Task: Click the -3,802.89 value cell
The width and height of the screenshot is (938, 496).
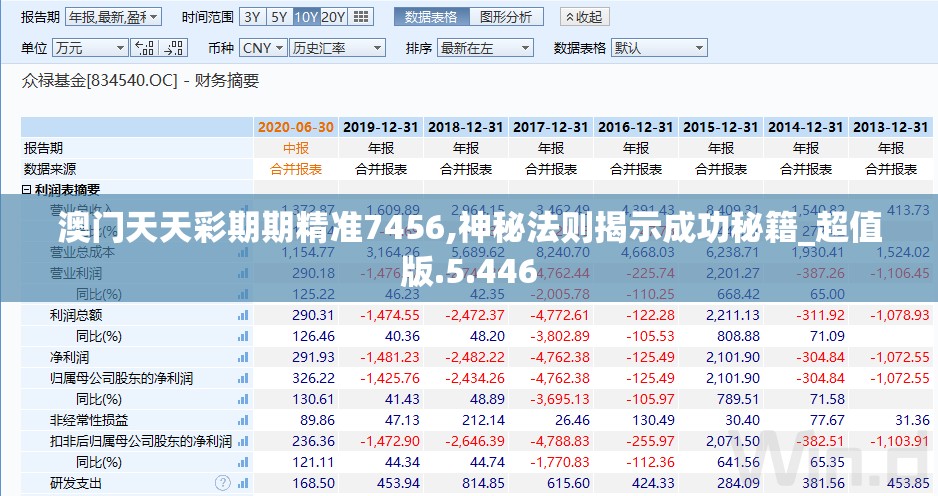Action: [559, 336]
